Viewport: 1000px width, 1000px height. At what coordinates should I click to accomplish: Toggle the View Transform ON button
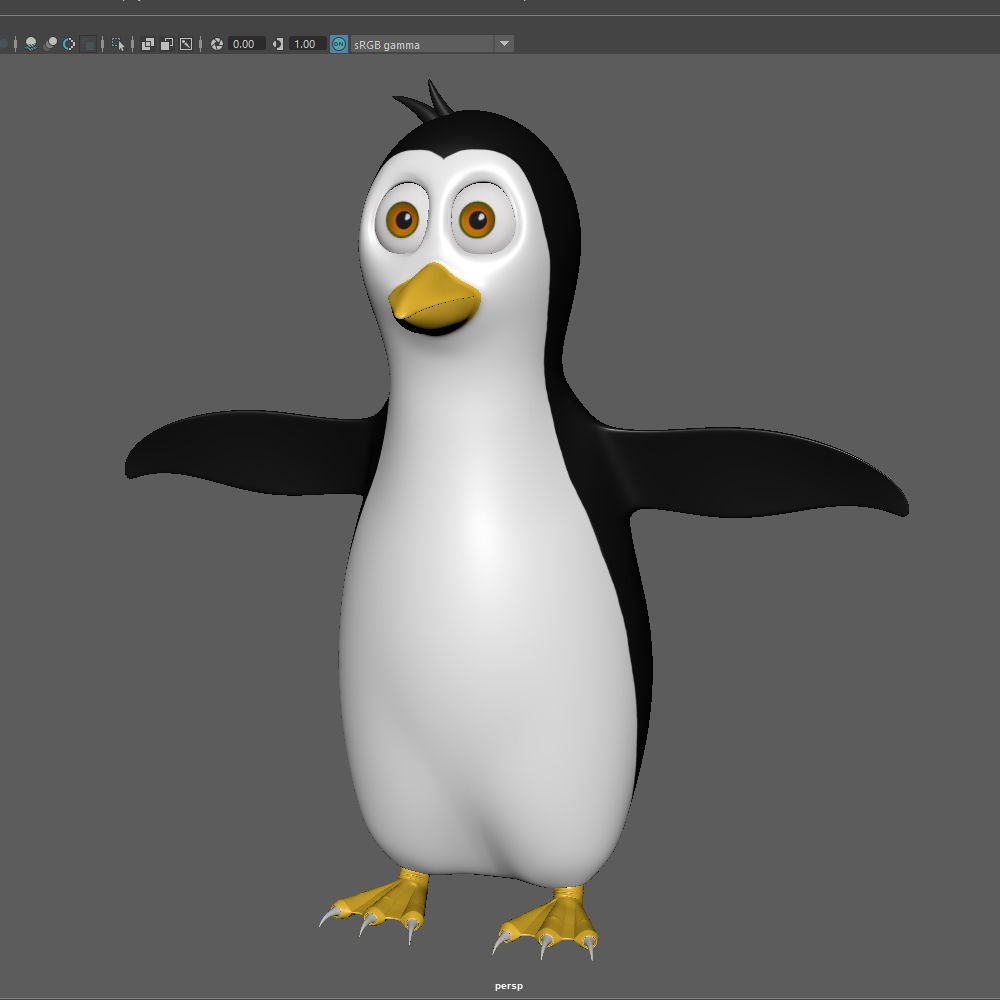pyautogui.click(x=339, y=44)
